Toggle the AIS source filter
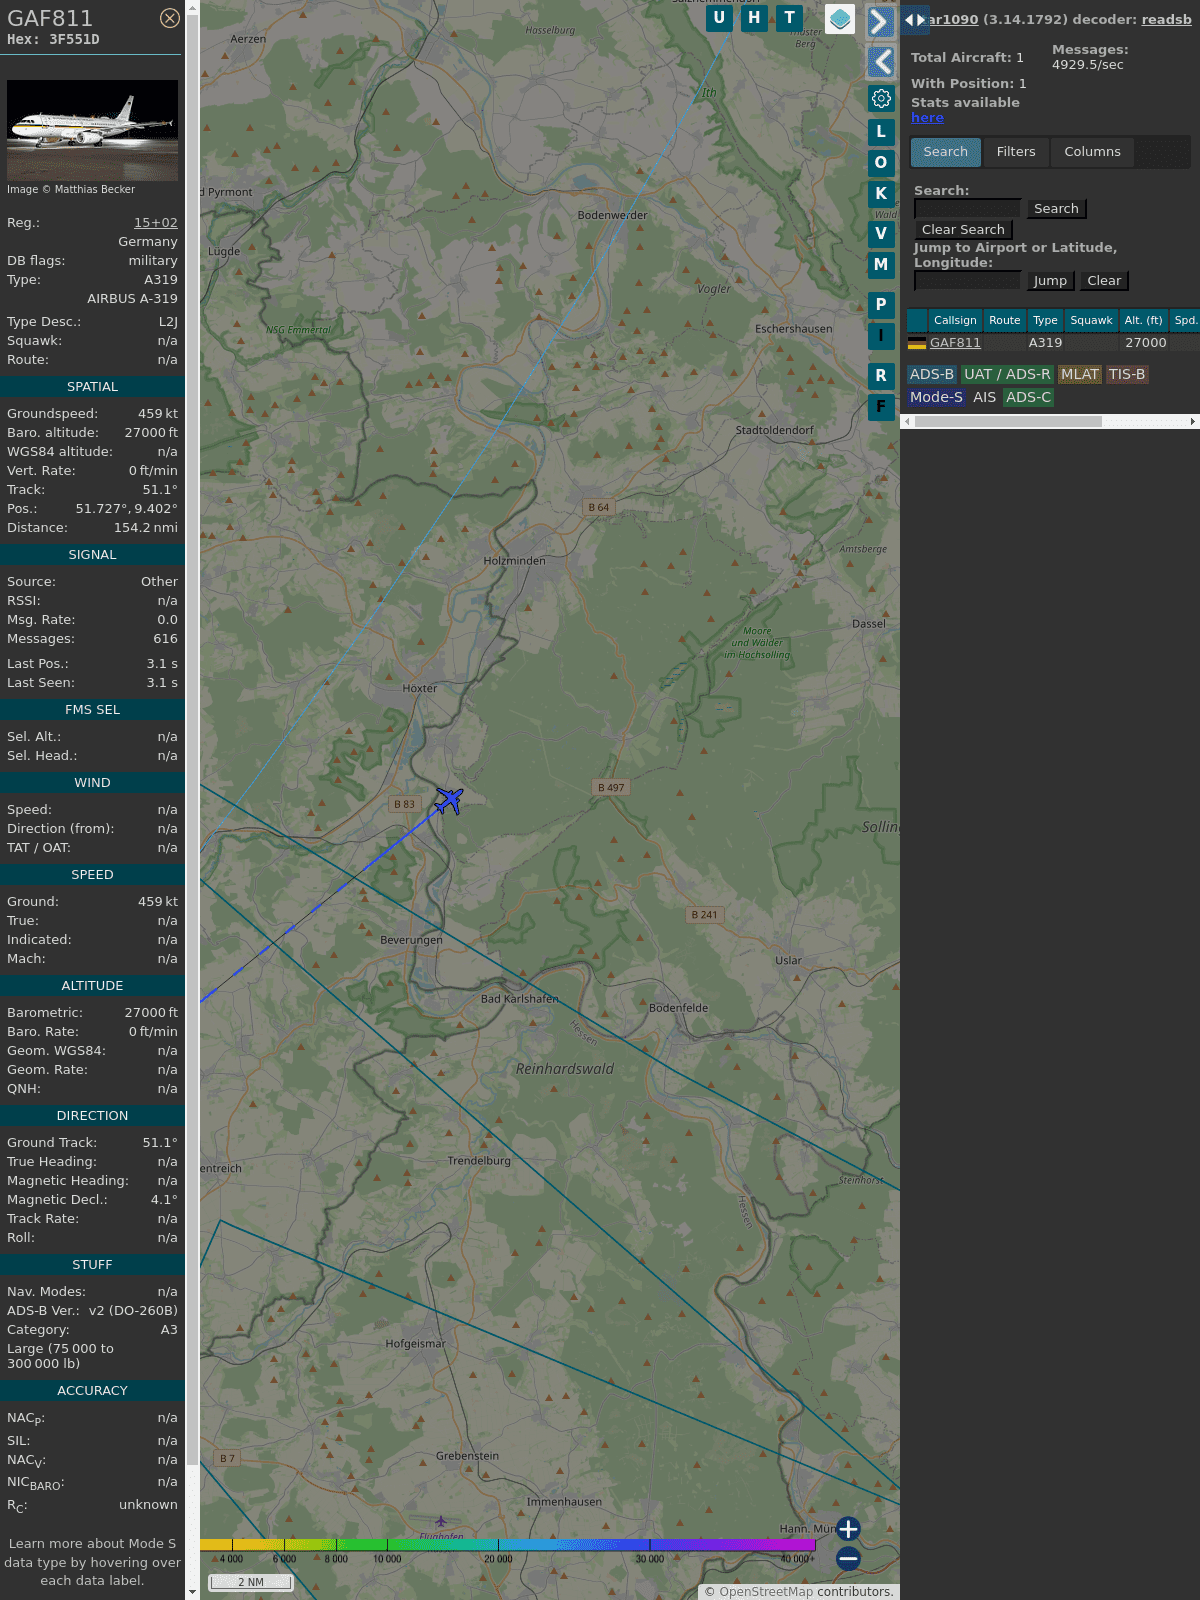Viewport: 1200px width, 1600px height. [x=984, y=397]
